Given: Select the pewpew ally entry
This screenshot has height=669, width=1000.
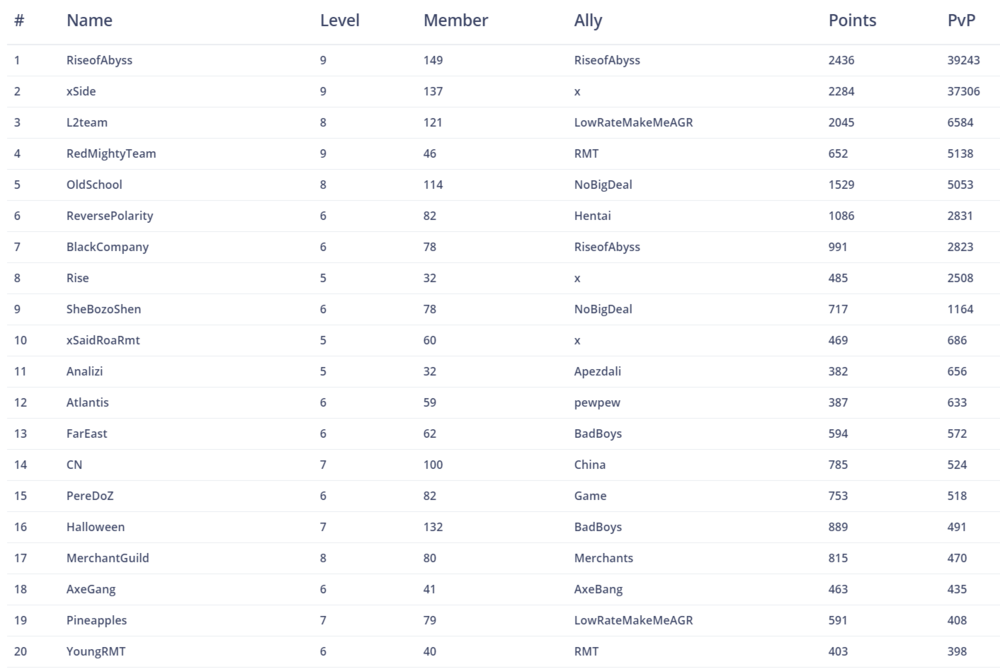Looking at the screenshot, I should pyautogui.click(x=596, y=402).
